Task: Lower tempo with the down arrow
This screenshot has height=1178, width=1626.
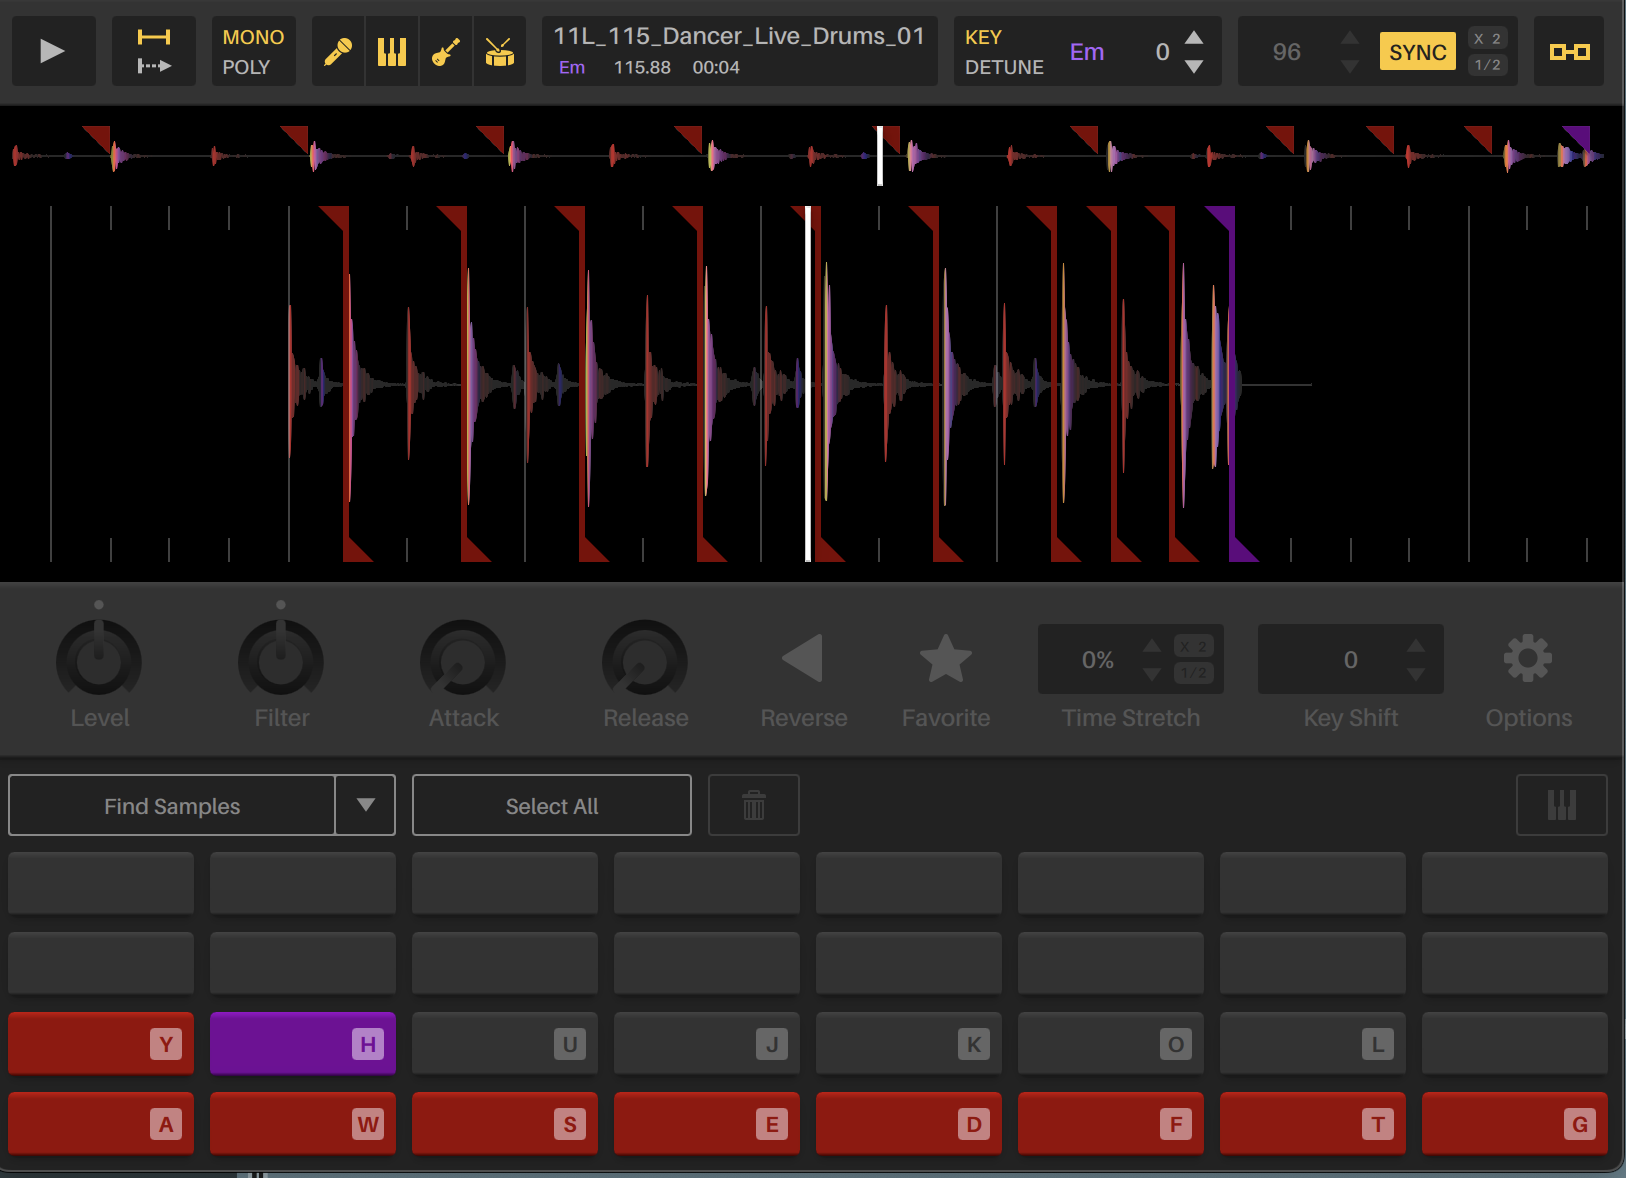Action: tap(1350, 66)
